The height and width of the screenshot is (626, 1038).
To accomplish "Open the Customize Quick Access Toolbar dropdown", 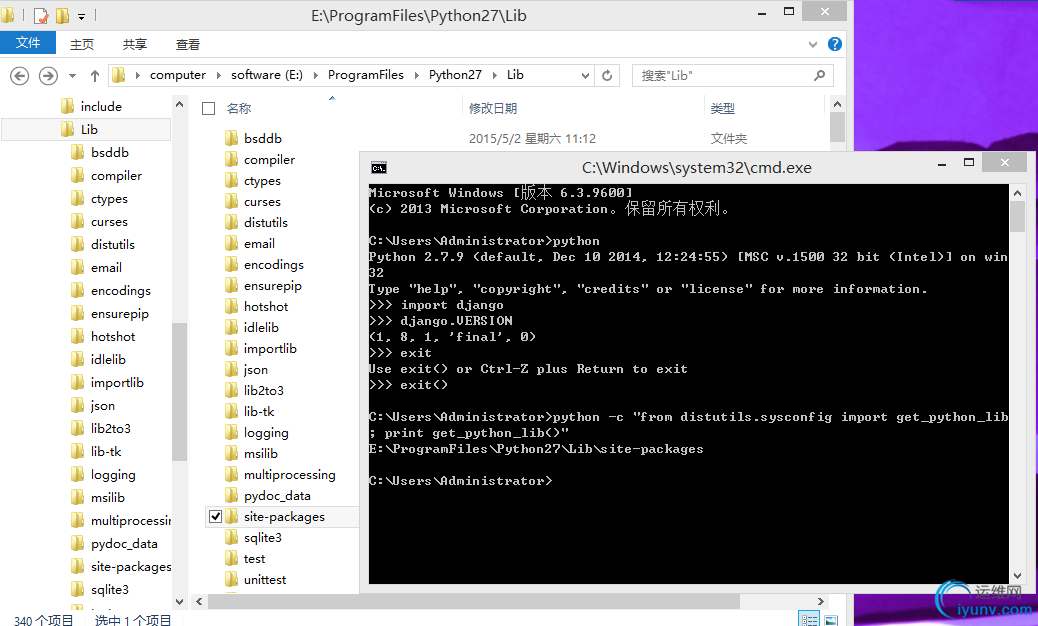I will click(81, 16).
